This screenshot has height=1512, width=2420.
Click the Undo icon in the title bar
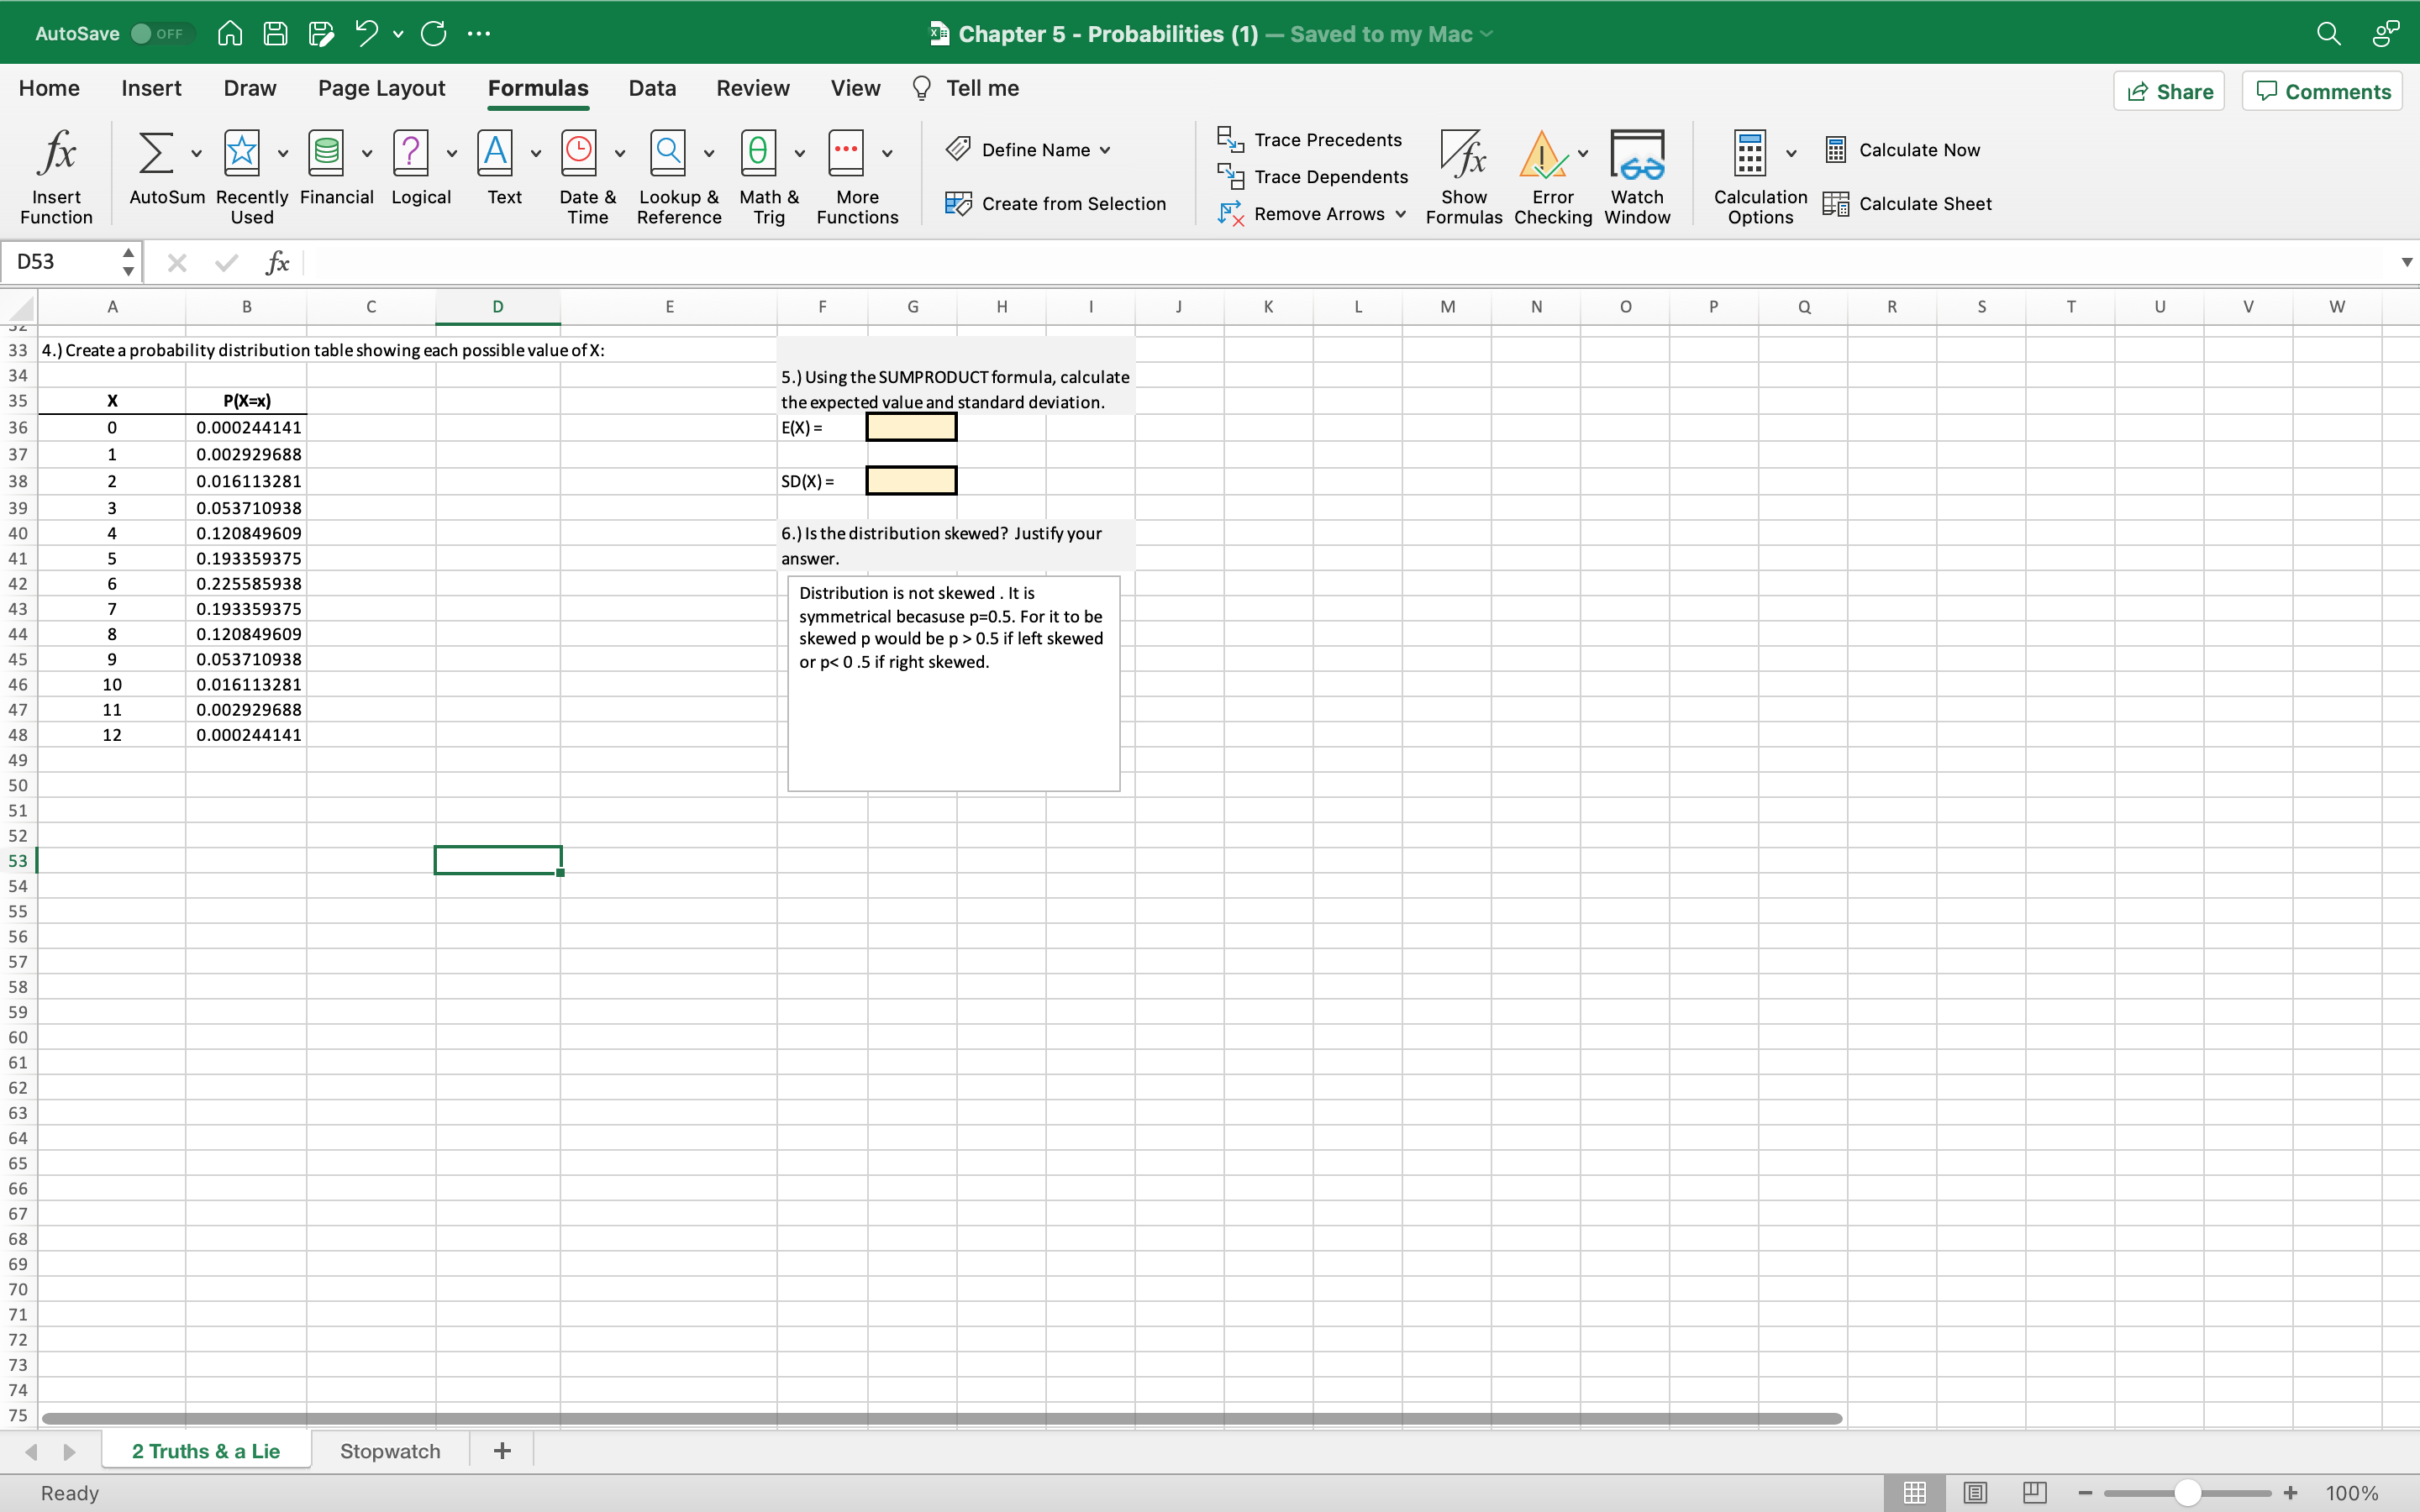(366, 33)
